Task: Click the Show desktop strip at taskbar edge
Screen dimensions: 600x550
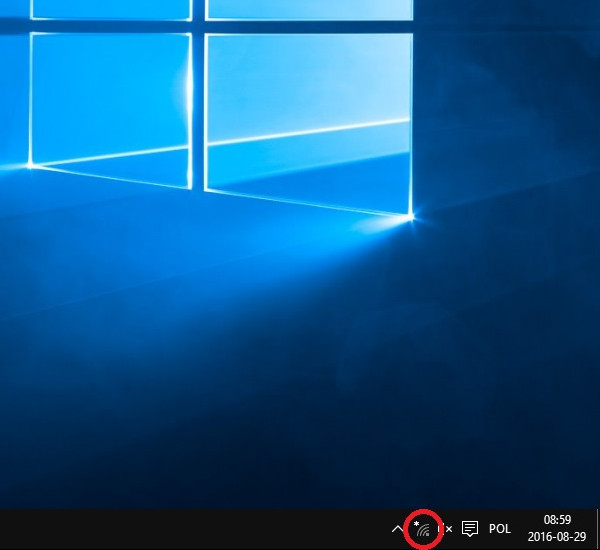Action: point(597,529)
